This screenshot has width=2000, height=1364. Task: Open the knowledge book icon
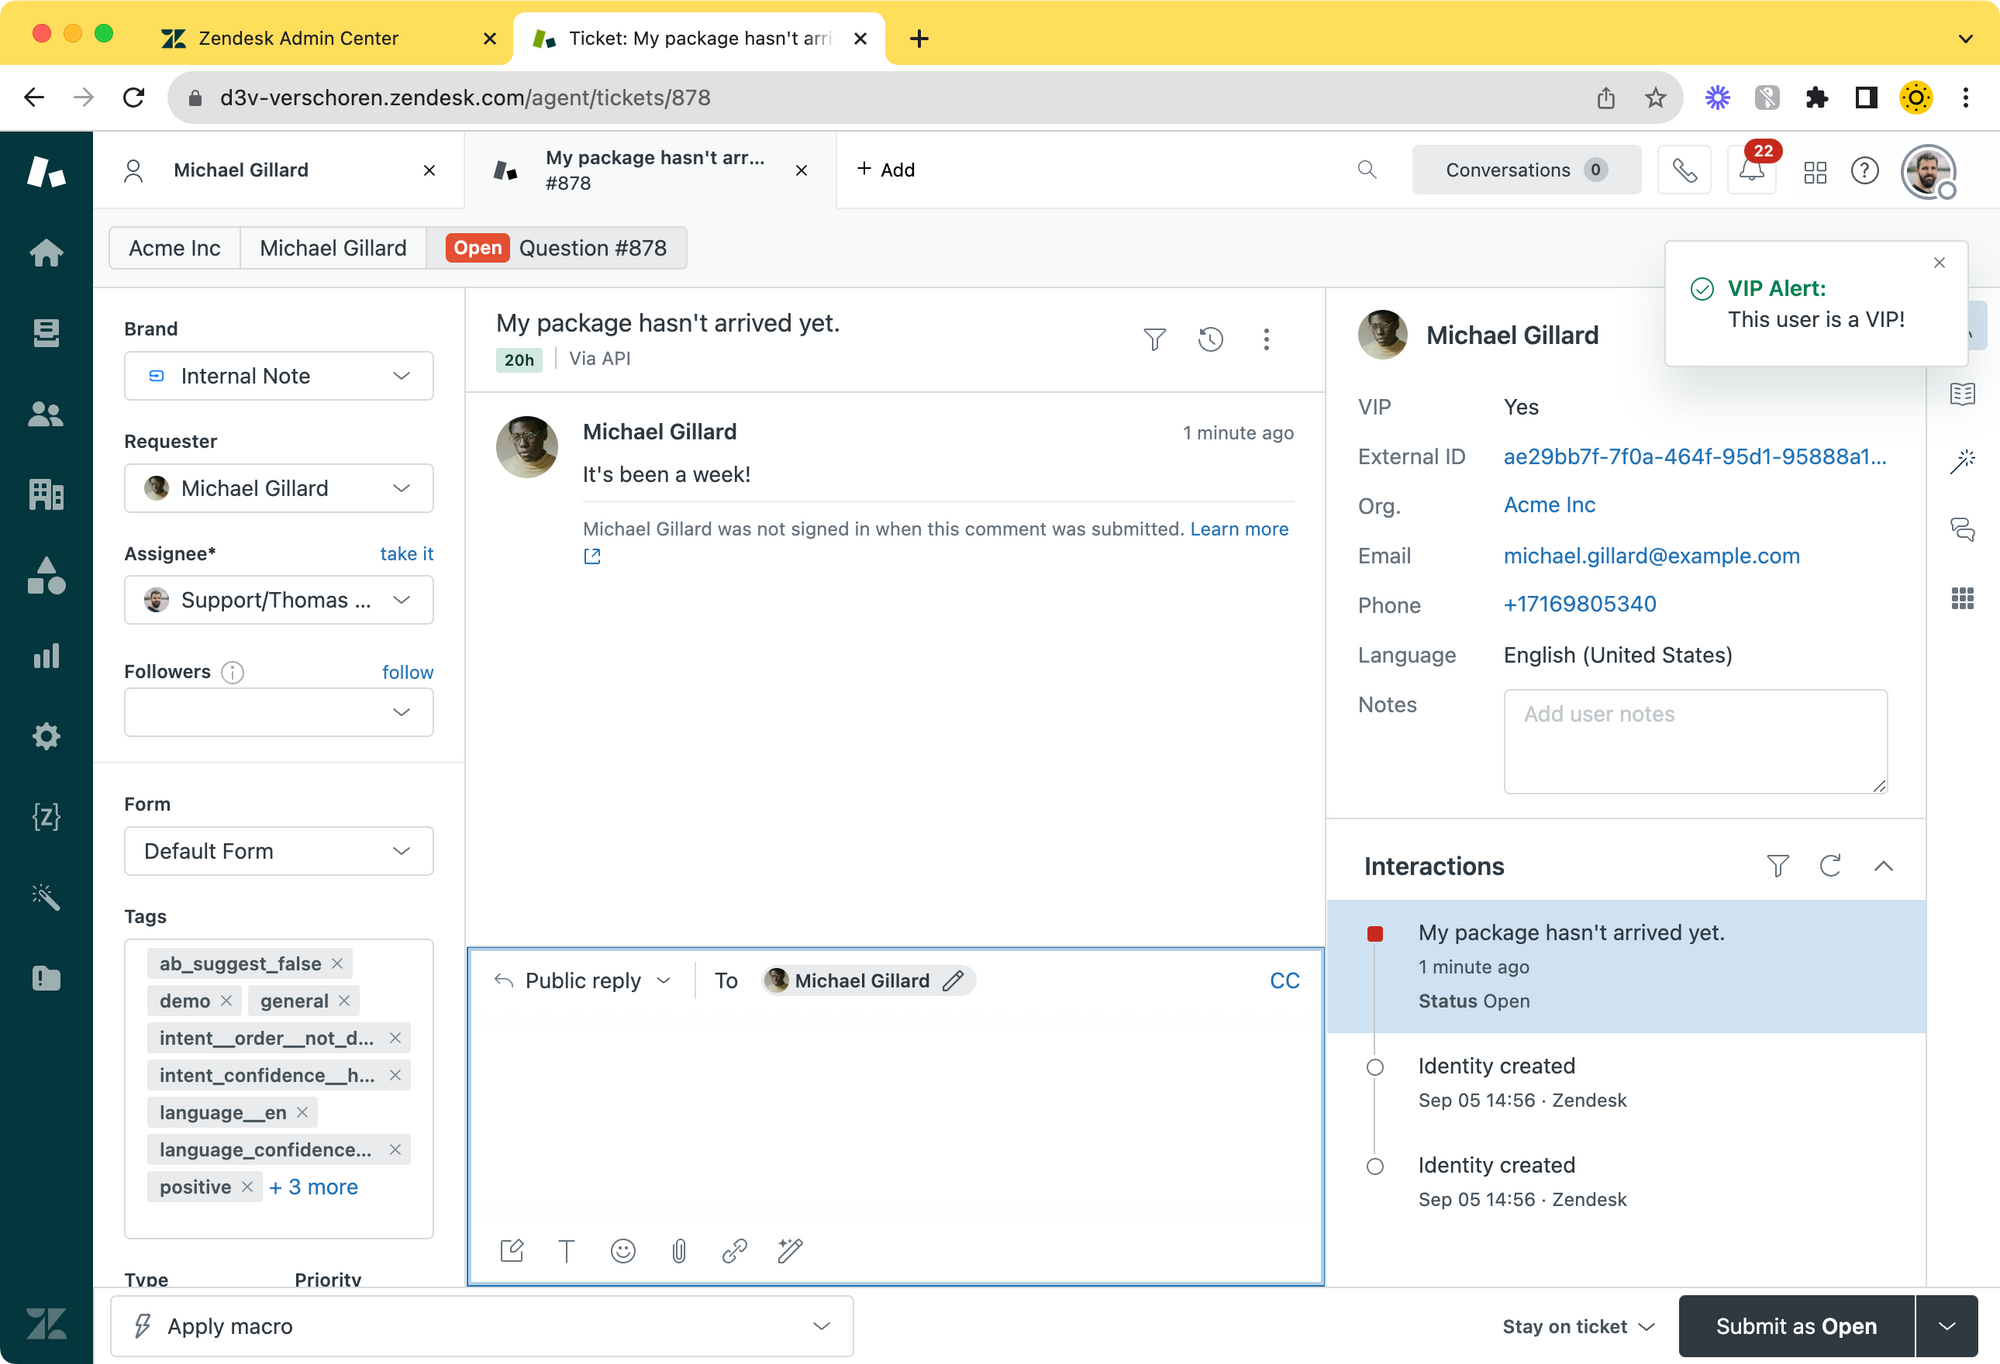pyautogui.click(x=1962, y=394)
